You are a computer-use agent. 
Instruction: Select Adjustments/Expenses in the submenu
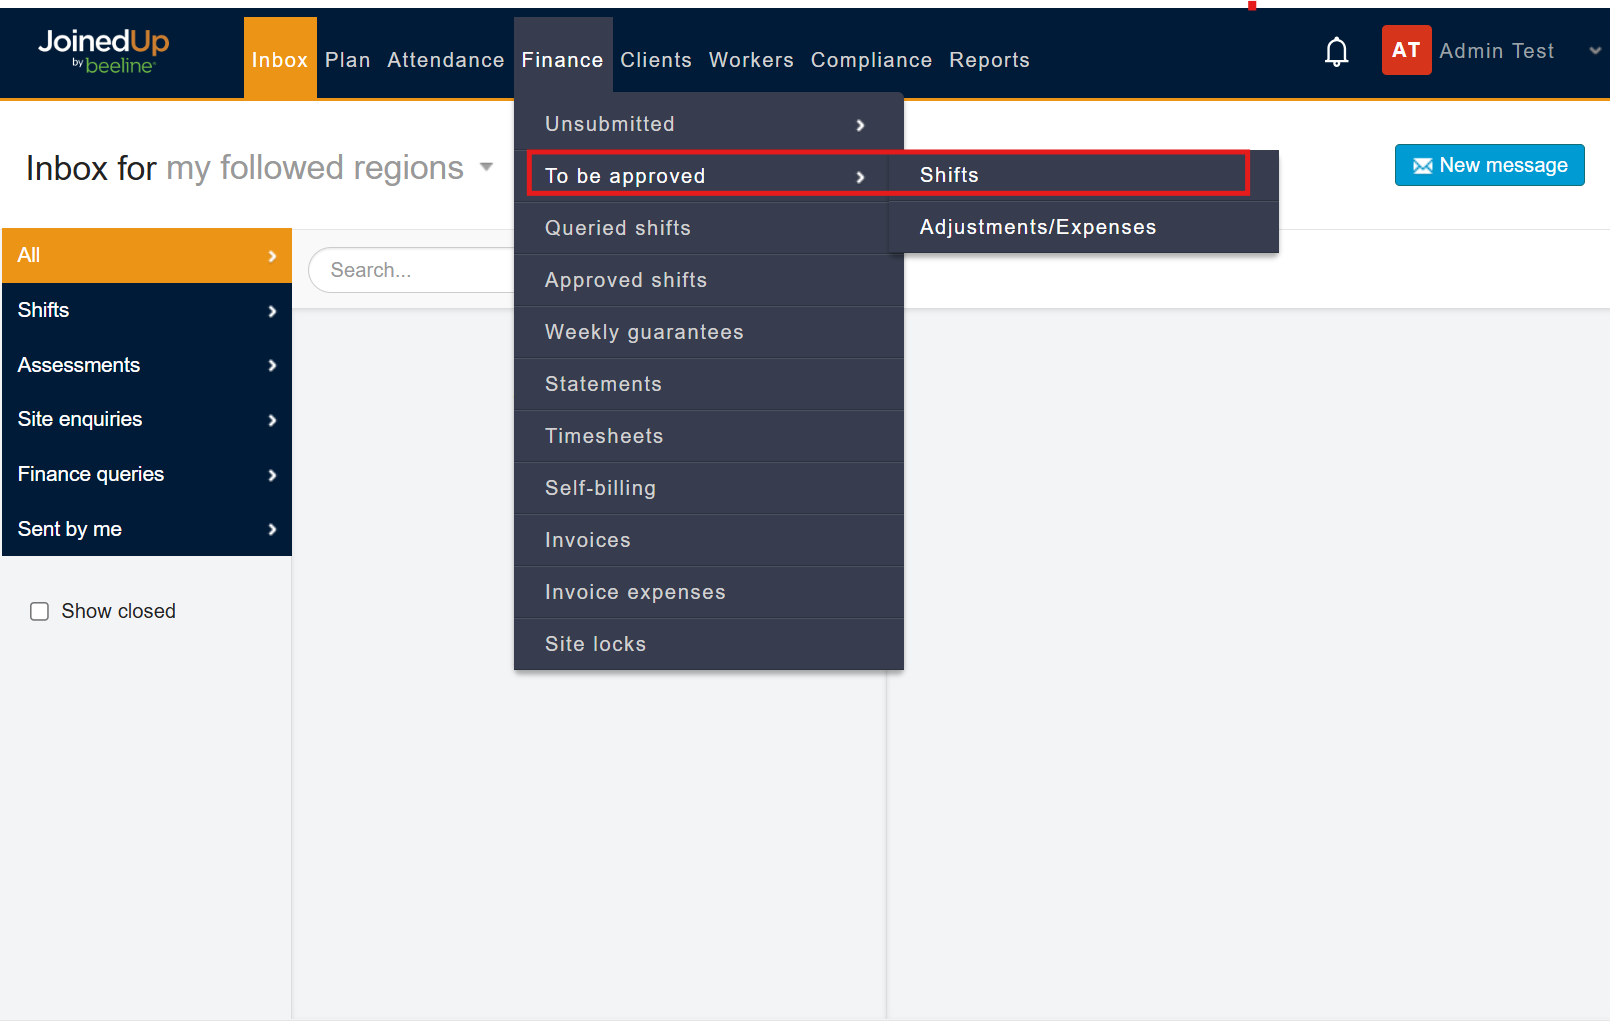tap(1083, 227)
